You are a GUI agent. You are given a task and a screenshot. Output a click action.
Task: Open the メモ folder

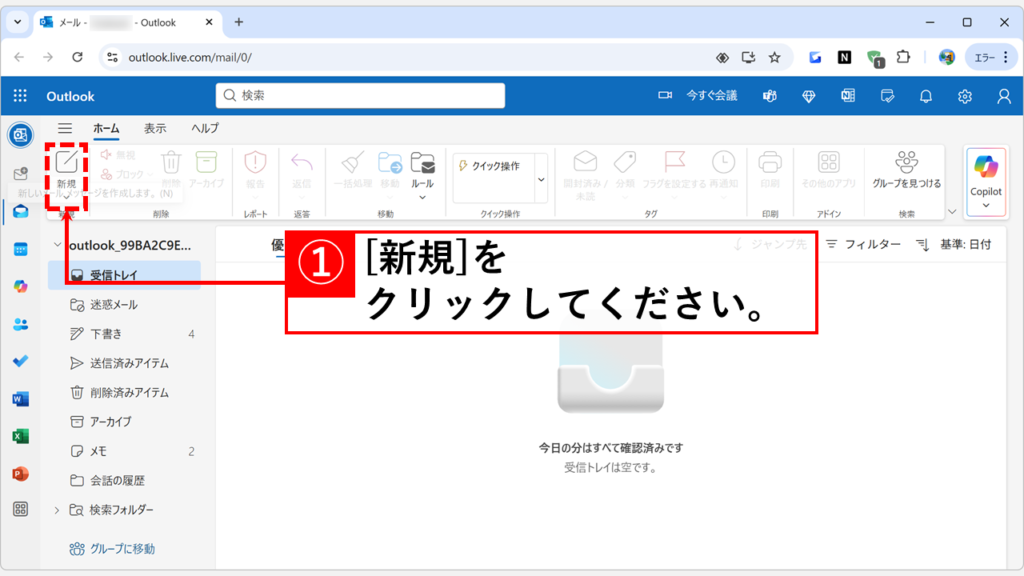[x=124, y=451]
